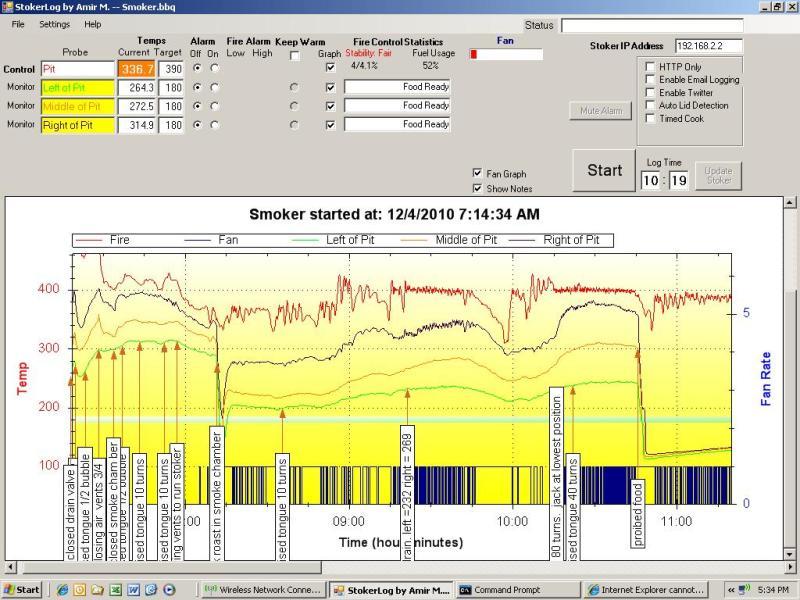Open the Windows Start menu

click(22, 590)
